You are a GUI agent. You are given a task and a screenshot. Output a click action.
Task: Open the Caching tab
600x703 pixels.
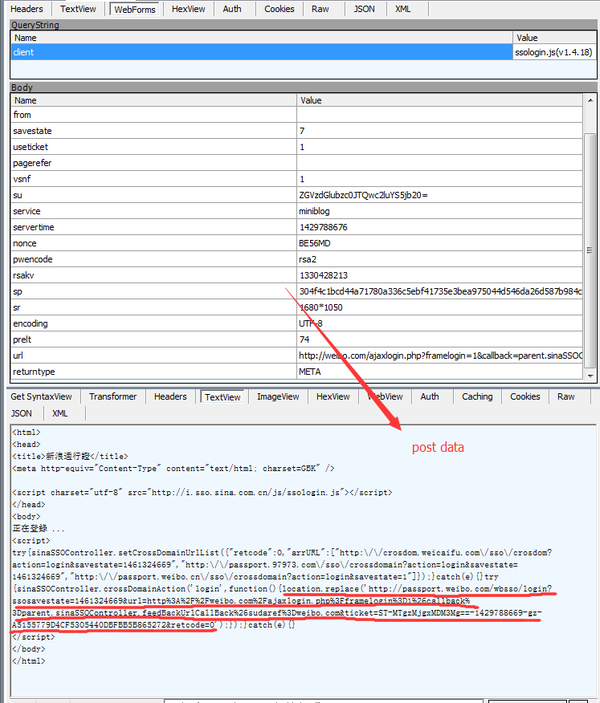coord(477,396)
